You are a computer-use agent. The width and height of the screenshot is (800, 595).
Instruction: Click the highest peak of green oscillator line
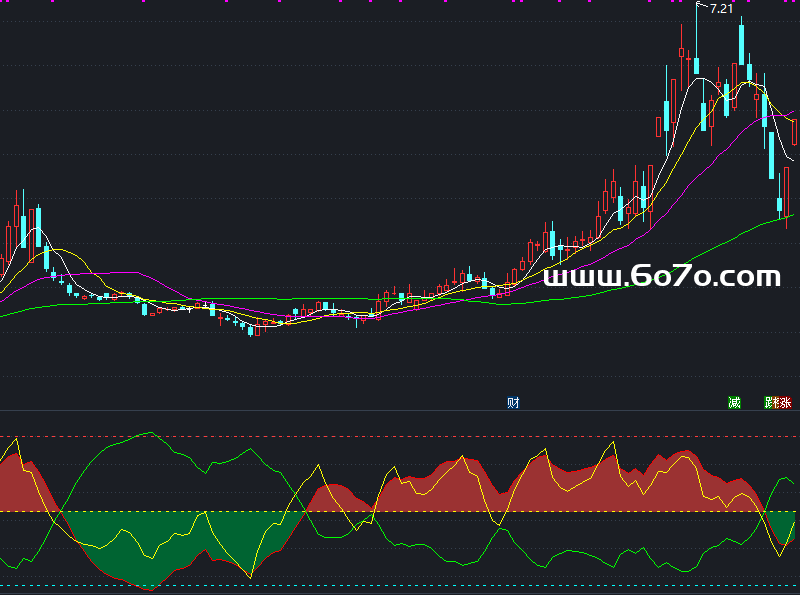[x=150, y=433]
